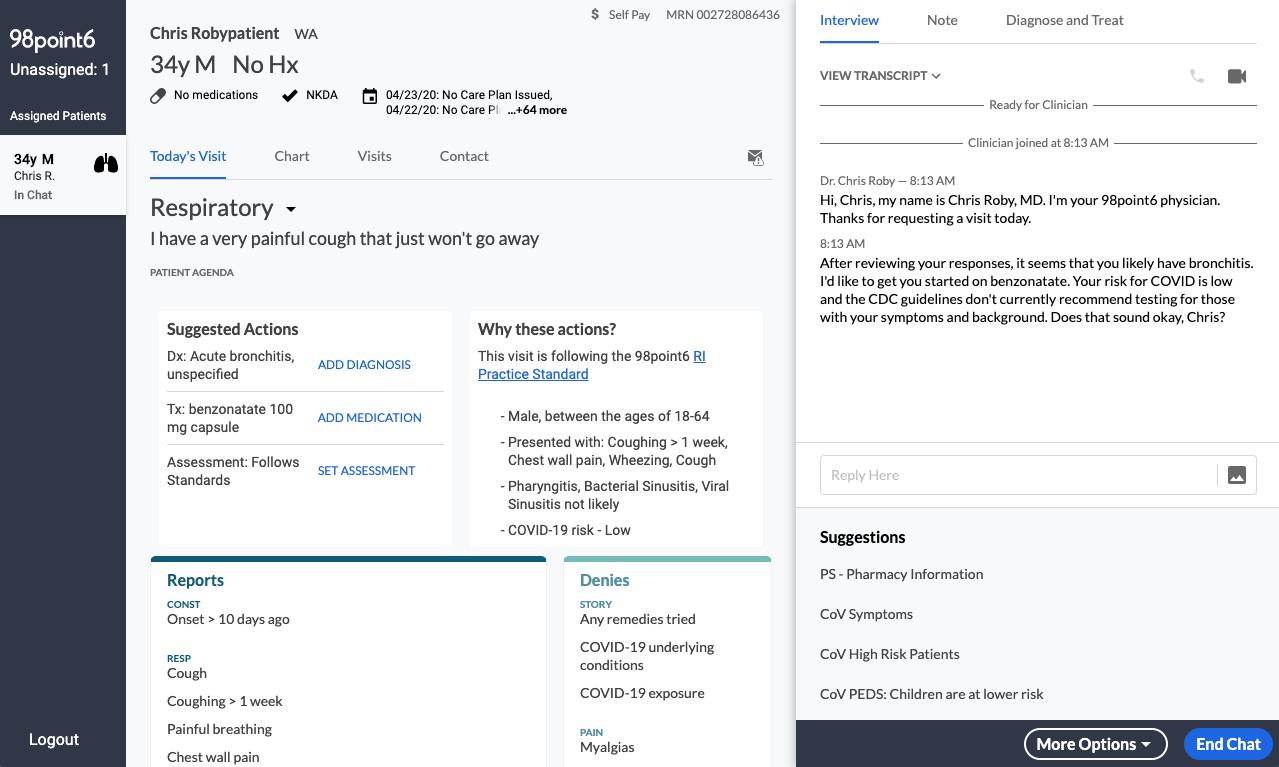Select the Interview tab
1279x767 pixels.
pyautogui.click(x=850, y=20)
